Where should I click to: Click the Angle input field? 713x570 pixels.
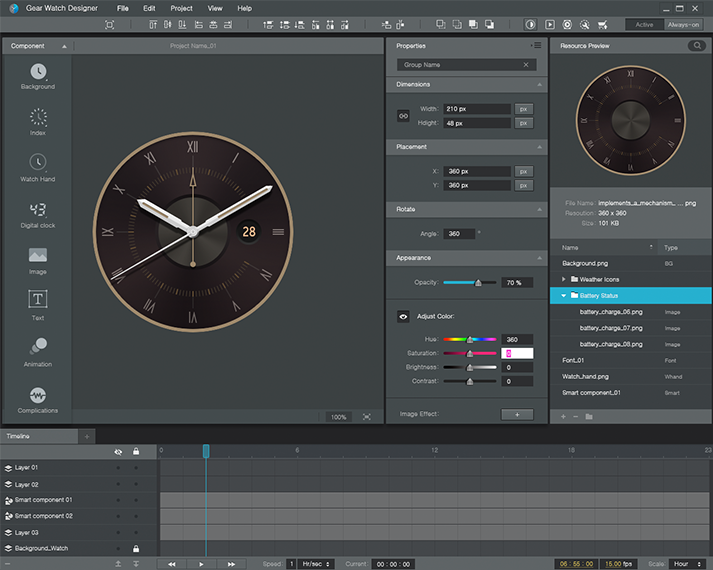459,233
